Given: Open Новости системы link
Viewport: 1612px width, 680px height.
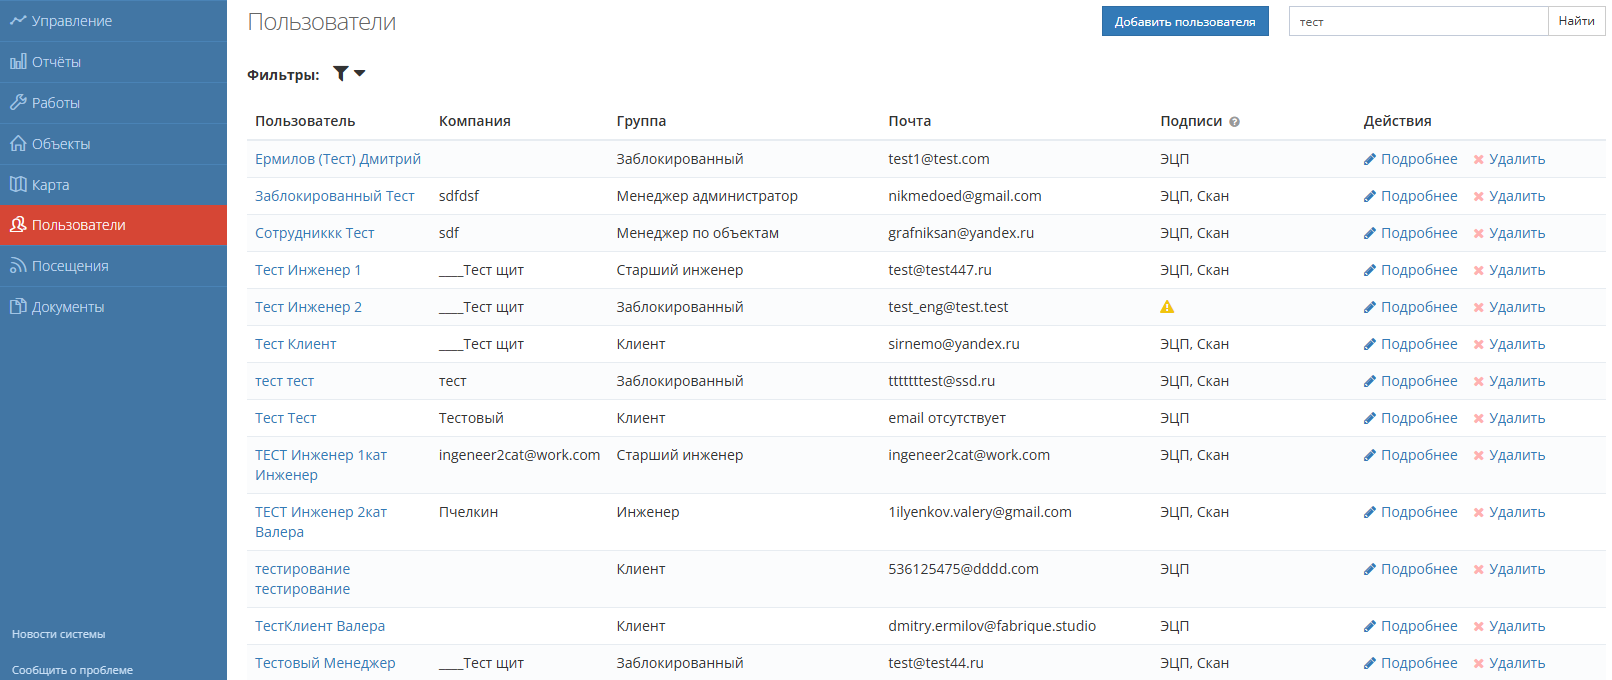Looking at the screenshot, I should click(x=58, y=634).
